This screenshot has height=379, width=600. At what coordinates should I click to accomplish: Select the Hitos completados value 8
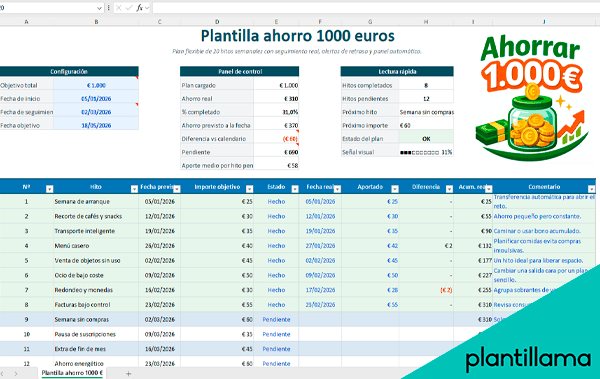426,85
